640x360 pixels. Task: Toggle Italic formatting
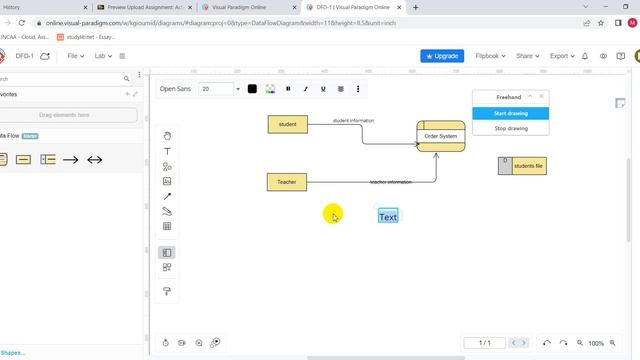pos(306,89)
